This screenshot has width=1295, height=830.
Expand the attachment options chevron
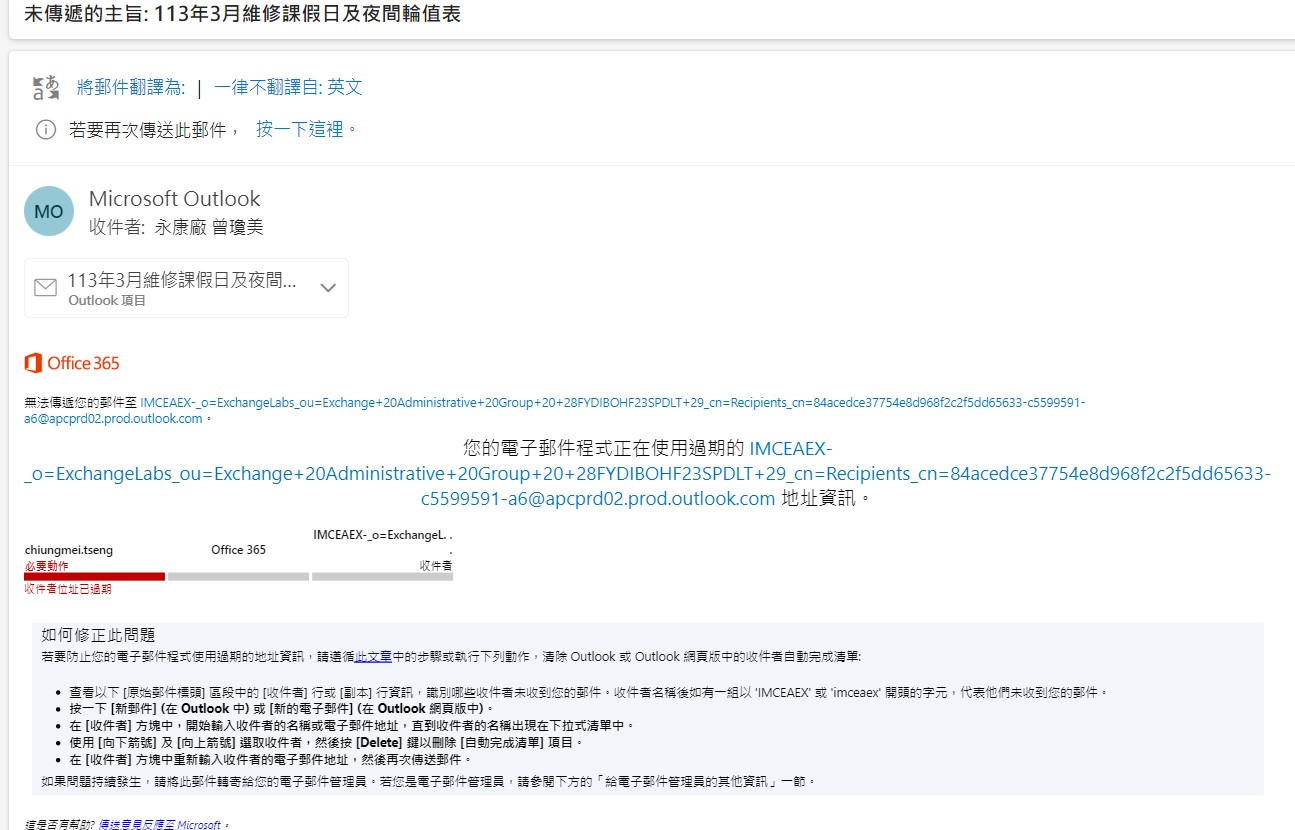(327, 288)
